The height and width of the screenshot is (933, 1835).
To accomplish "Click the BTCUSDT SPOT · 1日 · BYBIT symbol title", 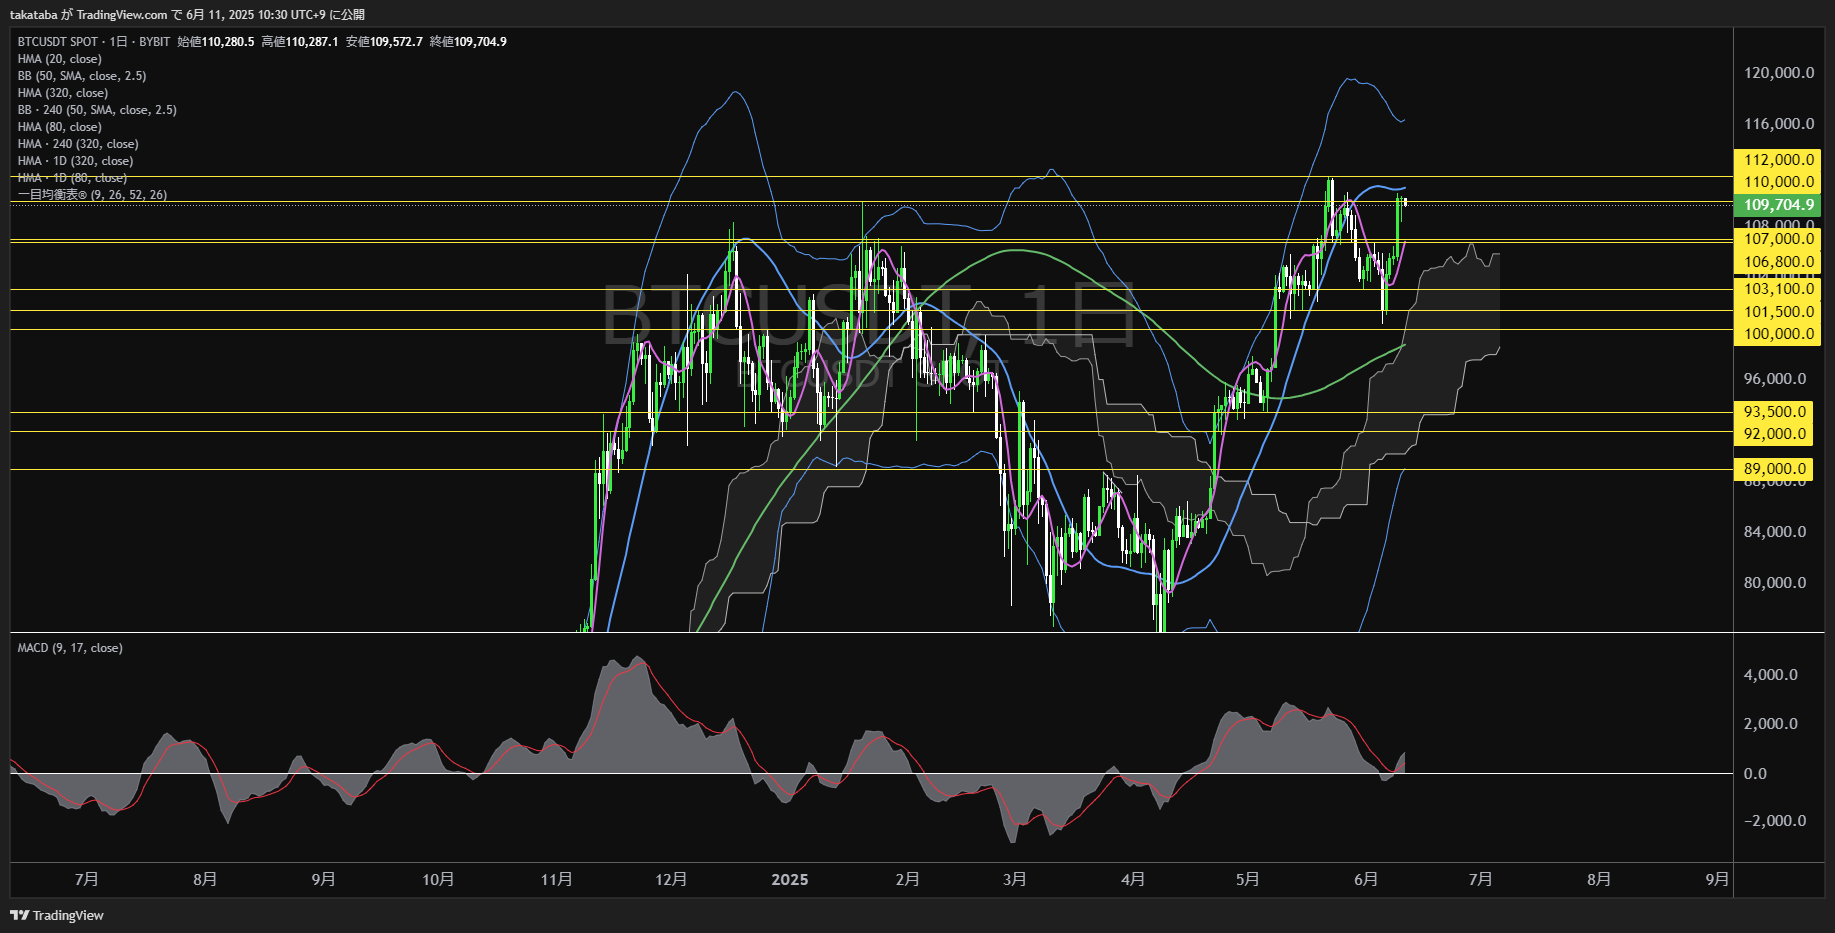I will click(94, 42).
